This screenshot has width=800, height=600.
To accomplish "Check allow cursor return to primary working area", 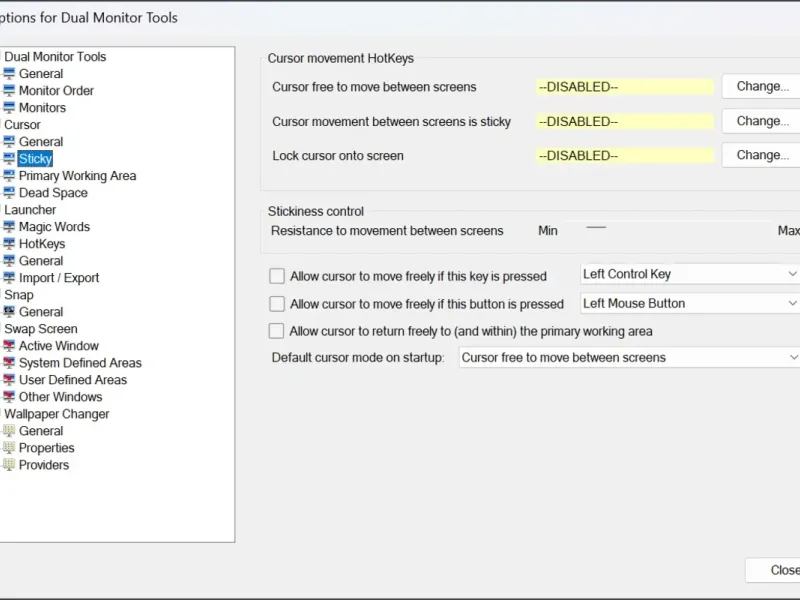I will [277, 331].
